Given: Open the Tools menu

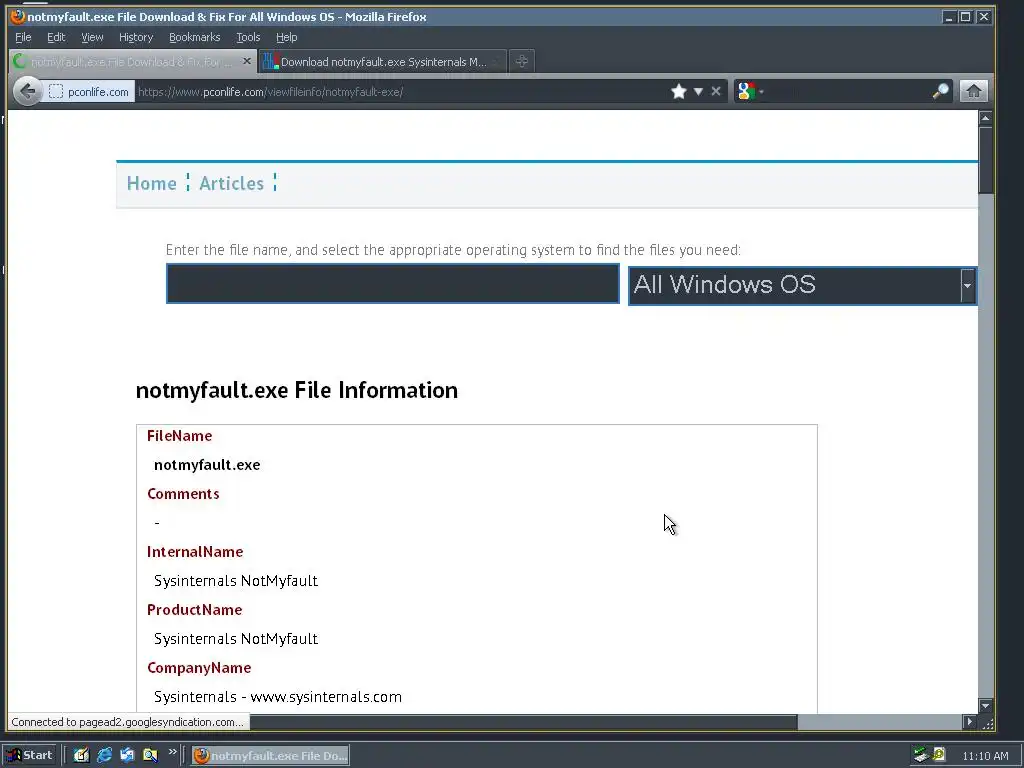Looking at the screenshot, I should pos(248,37).
